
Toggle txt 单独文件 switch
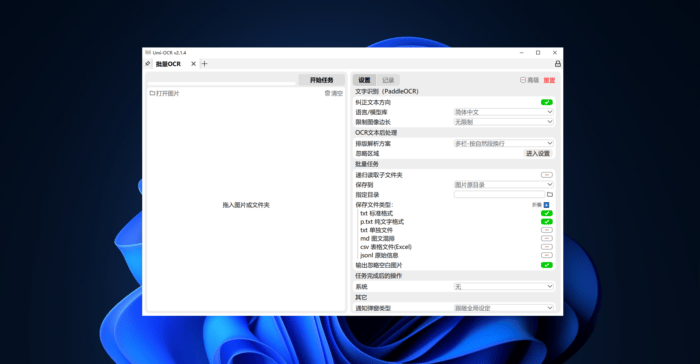pyautogui.click(x=546, y=230)
